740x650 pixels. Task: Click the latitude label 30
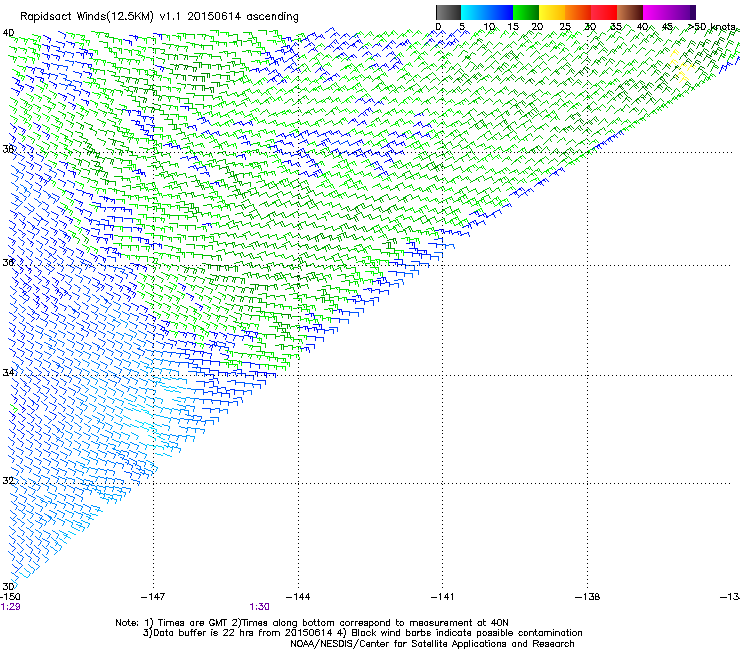click(8, 586)
